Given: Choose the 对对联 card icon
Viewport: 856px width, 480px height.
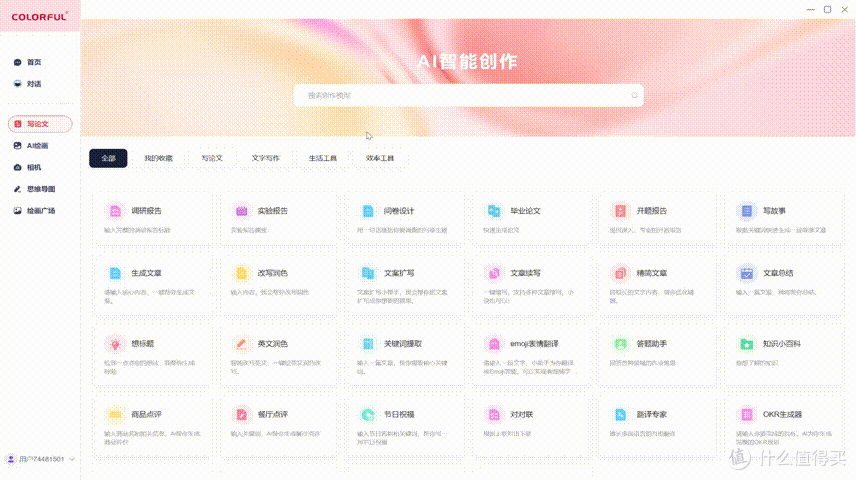Looking at the screenshot, I should click(494, 415).
